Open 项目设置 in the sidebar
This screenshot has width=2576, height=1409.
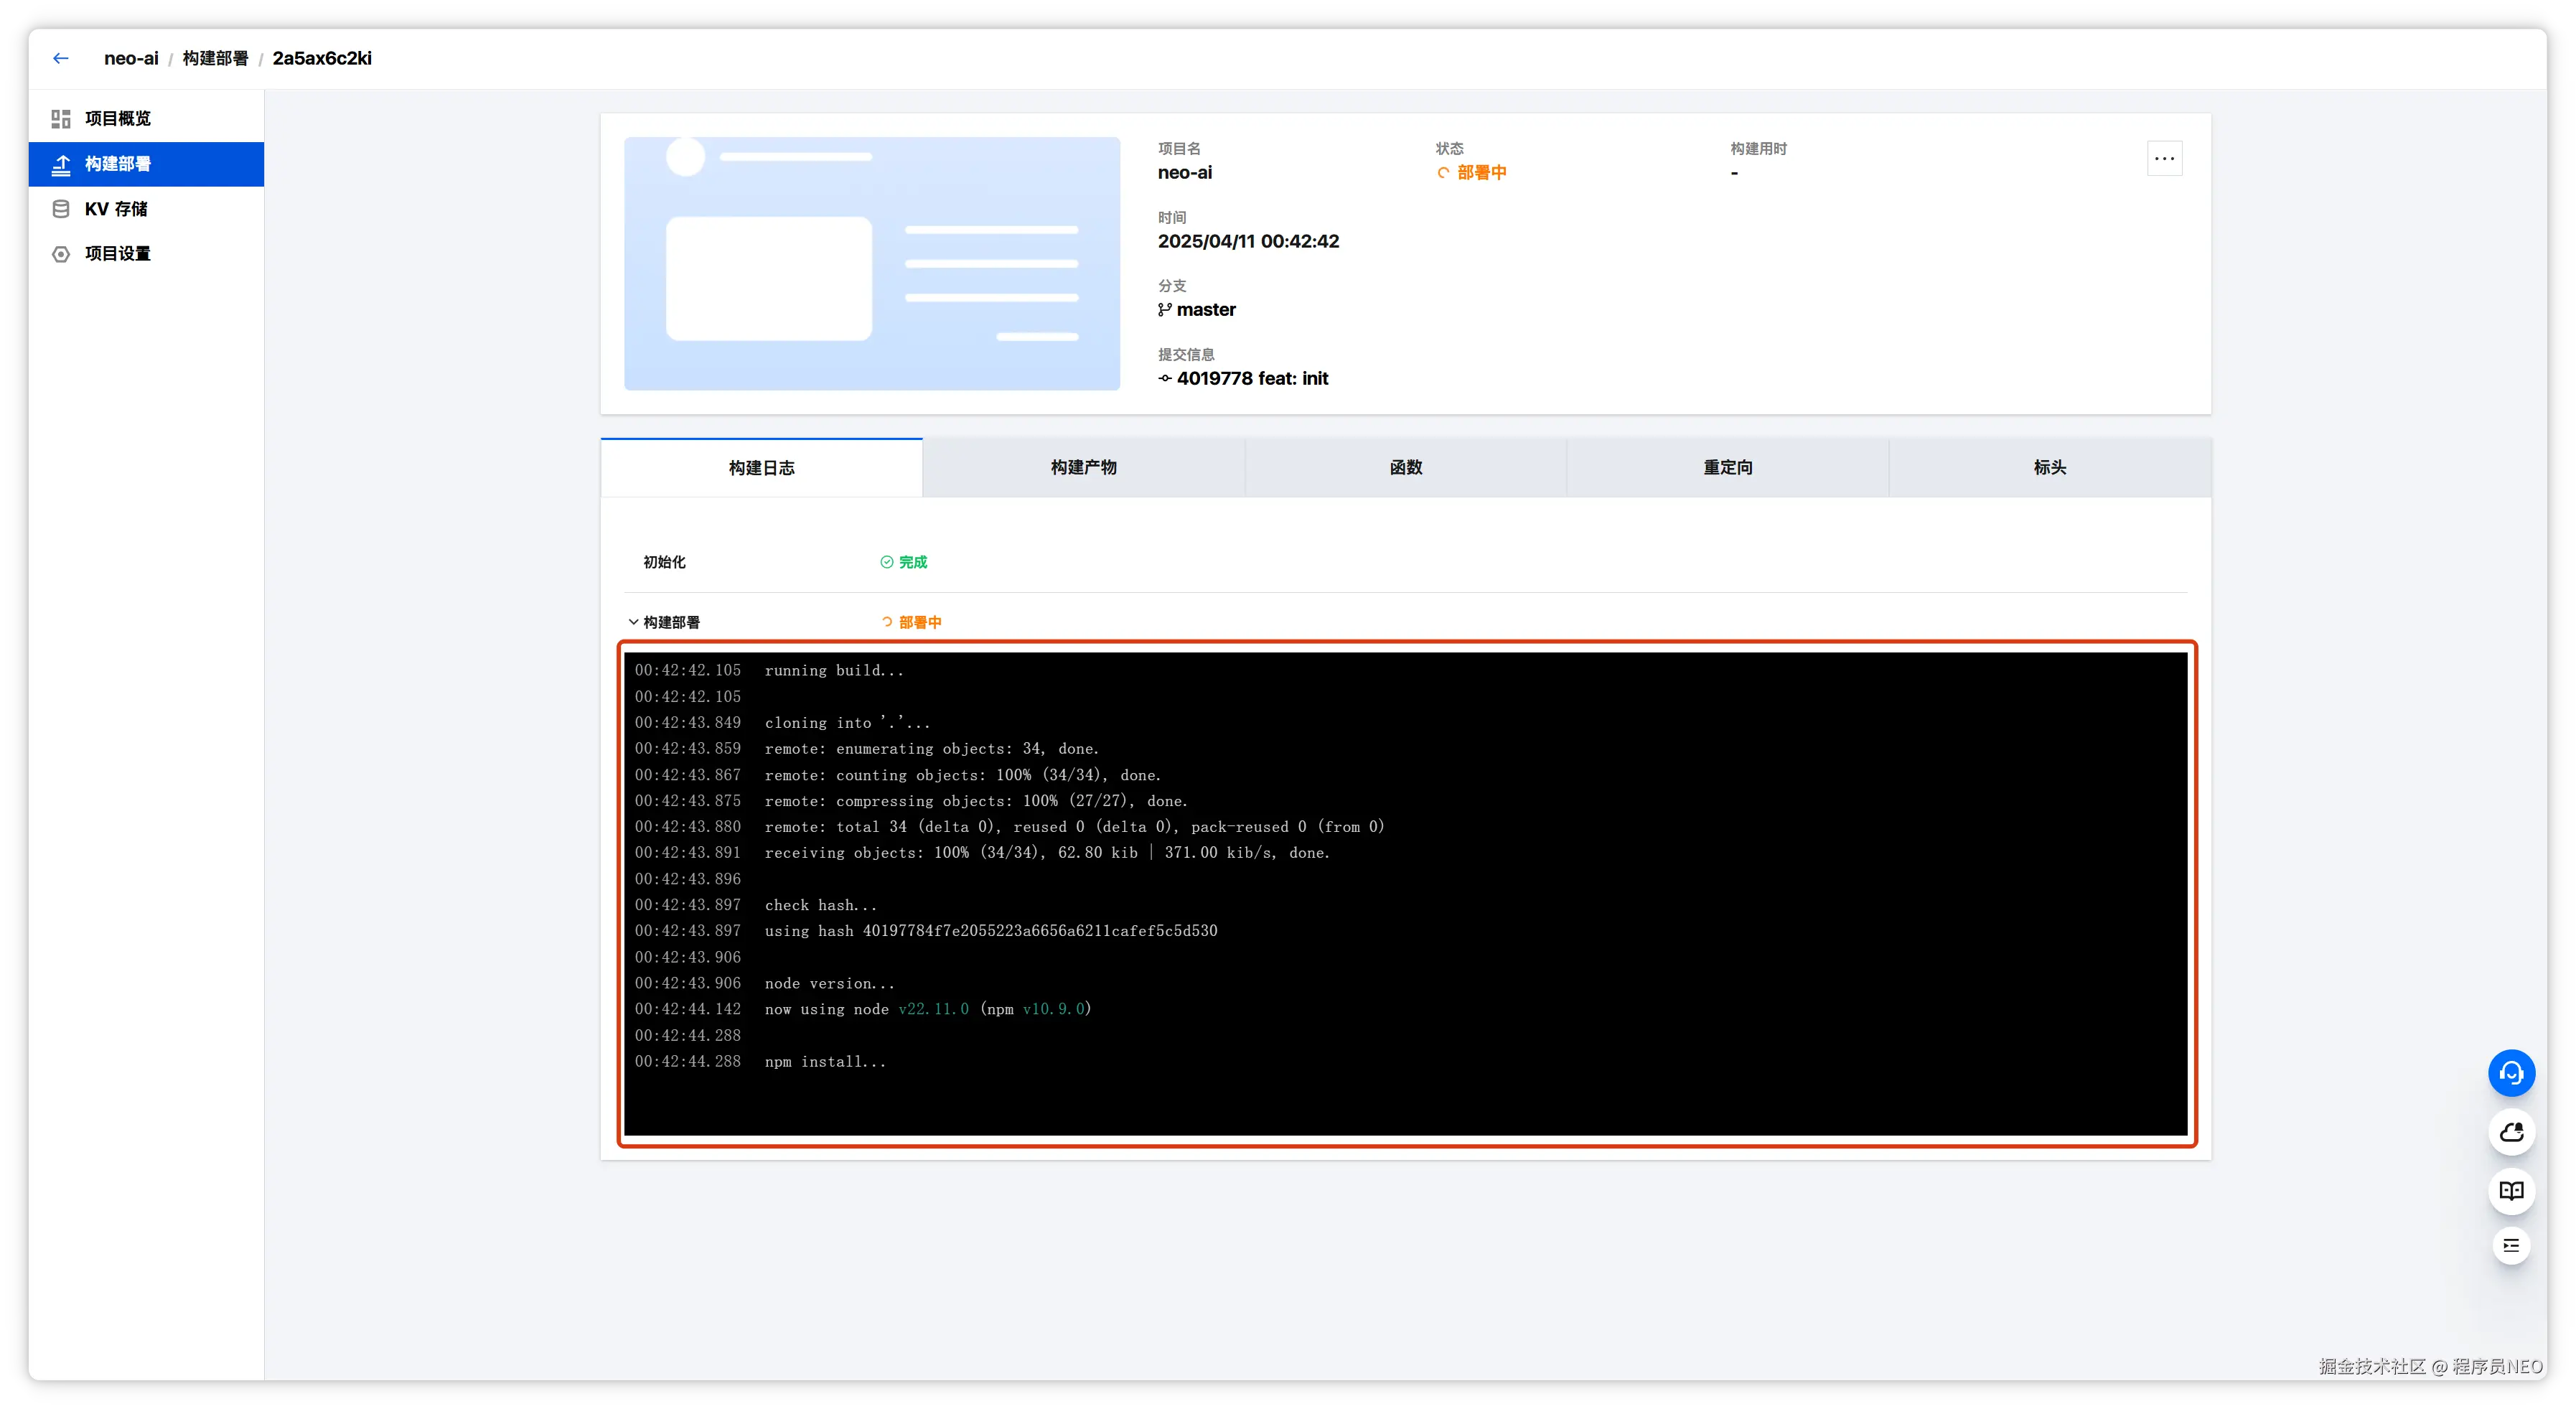pyautogui.click(x=117, y=254)
